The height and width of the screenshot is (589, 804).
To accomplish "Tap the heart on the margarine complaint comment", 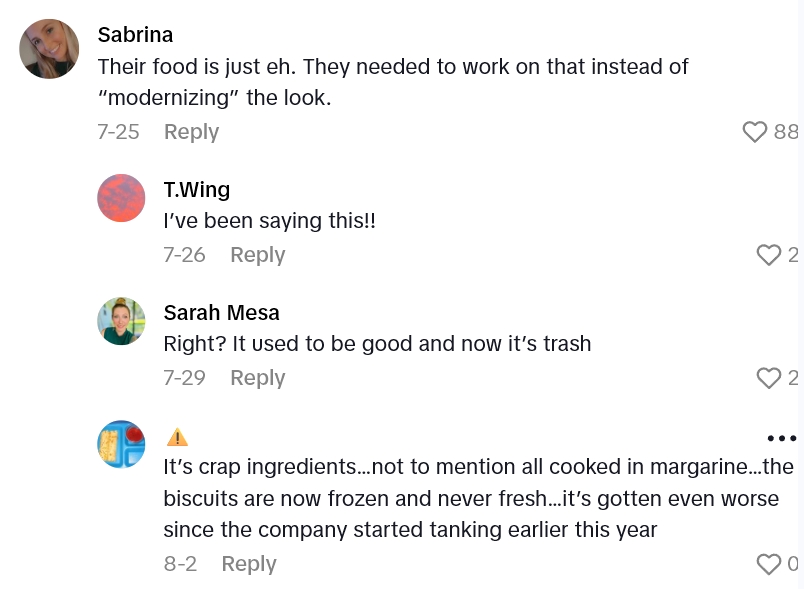I will pos(769,564).
